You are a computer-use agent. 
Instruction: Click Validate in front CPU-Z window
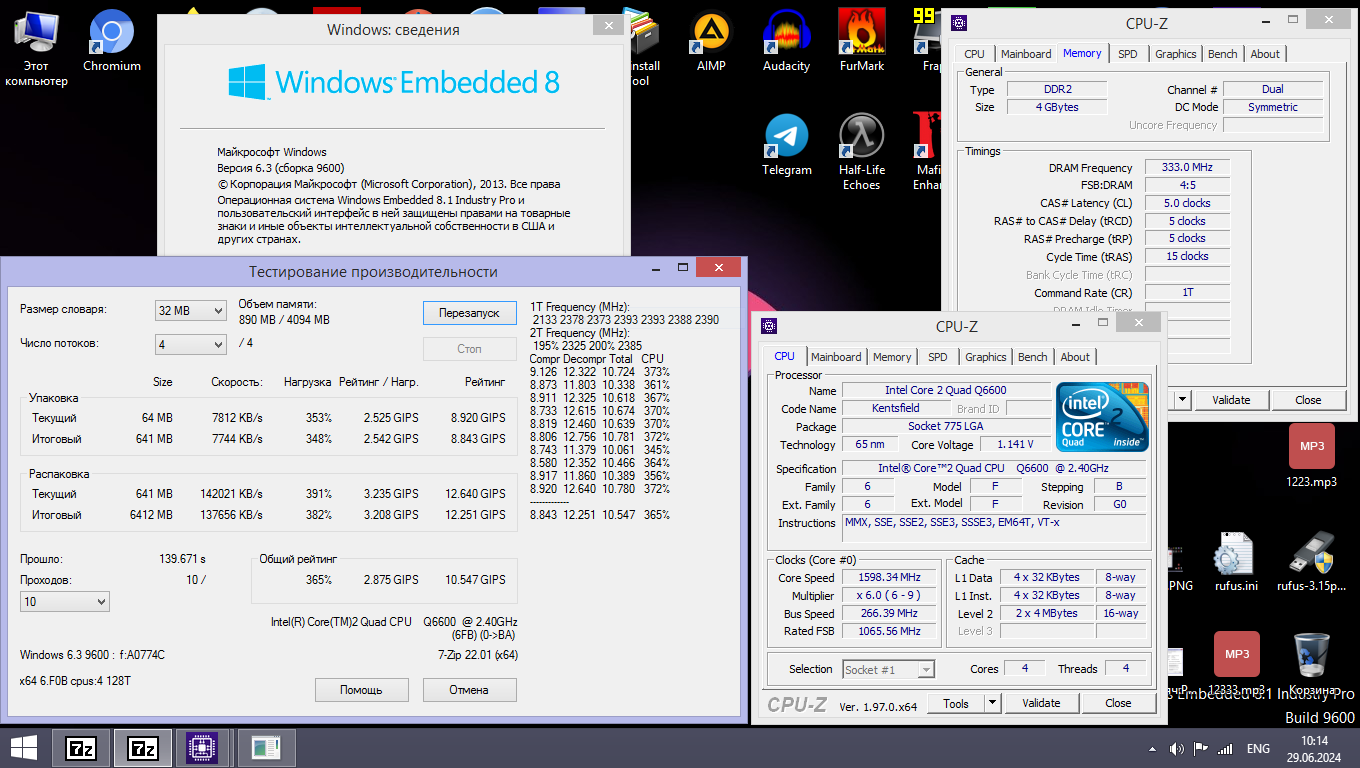(x=1041, y=703)
